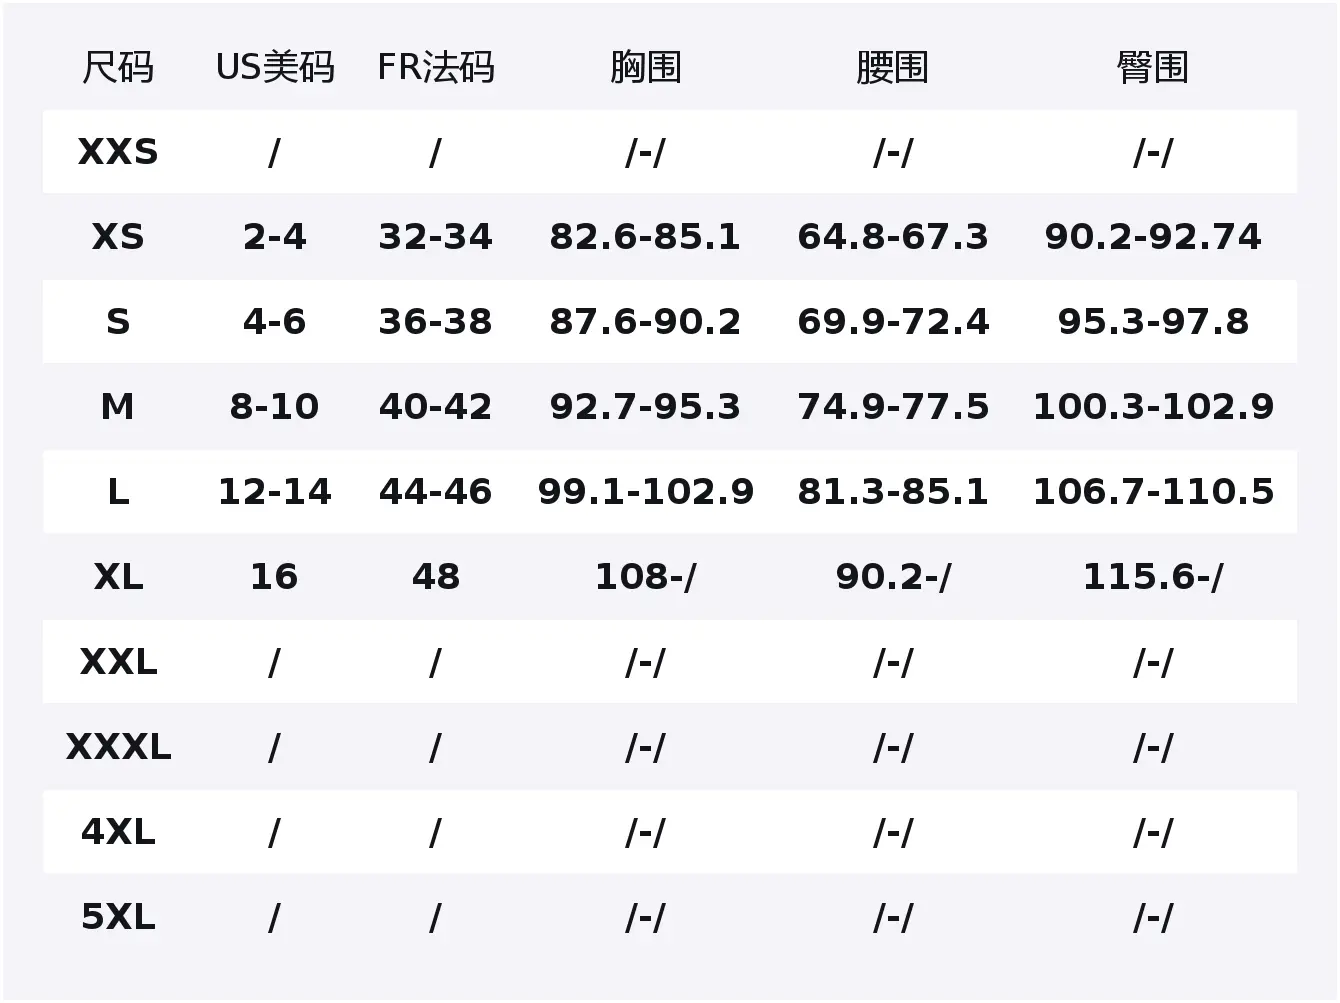
Task: Click the XXXL size row label
Action: [x=118, y=747]
